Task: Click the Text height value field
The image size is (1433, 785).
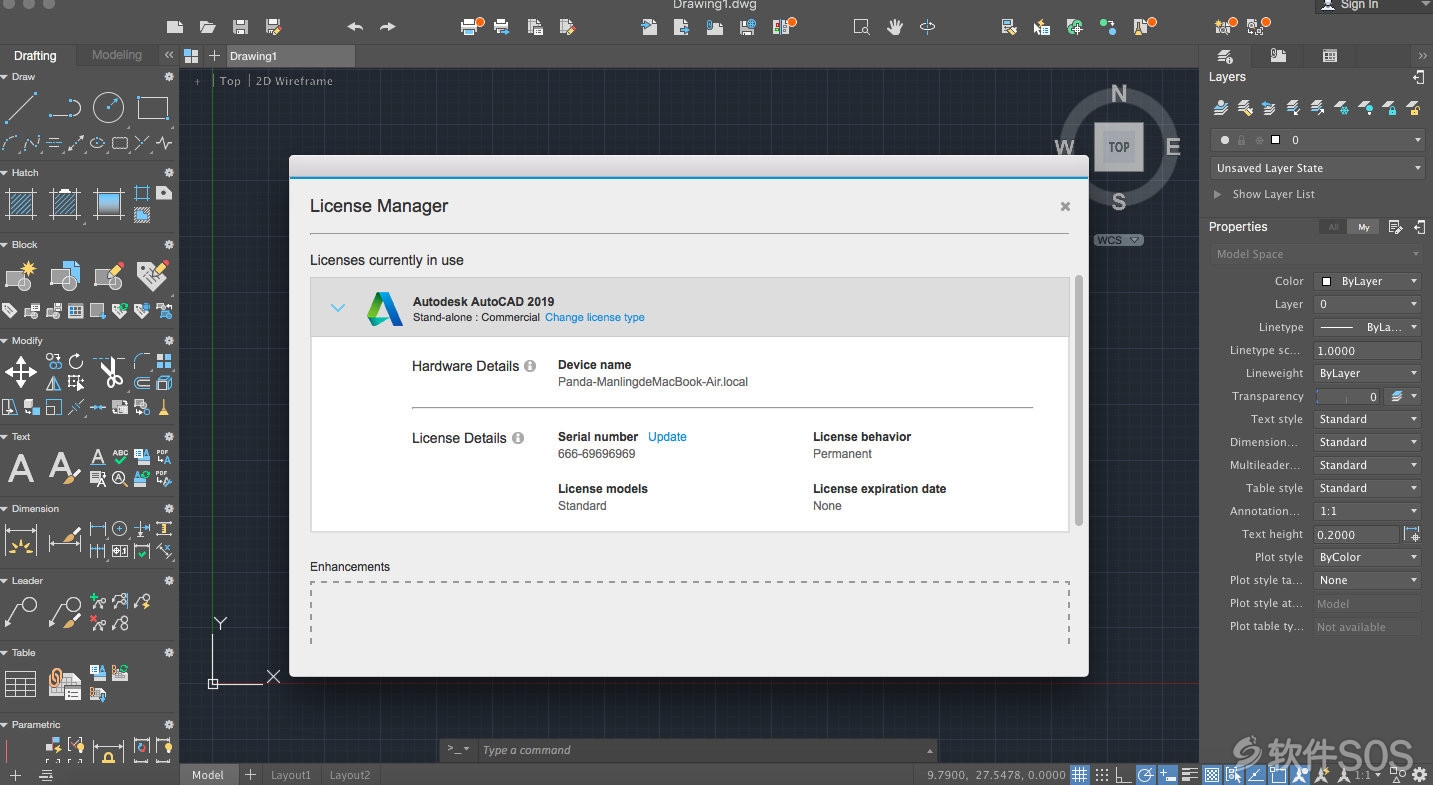Action: tap(1356, 535)
